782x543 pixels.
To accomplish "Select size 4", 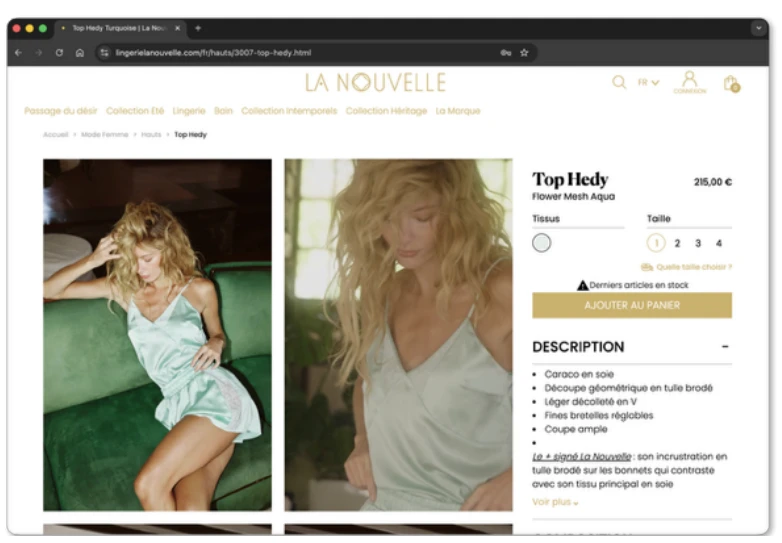I will coord(719,243).
